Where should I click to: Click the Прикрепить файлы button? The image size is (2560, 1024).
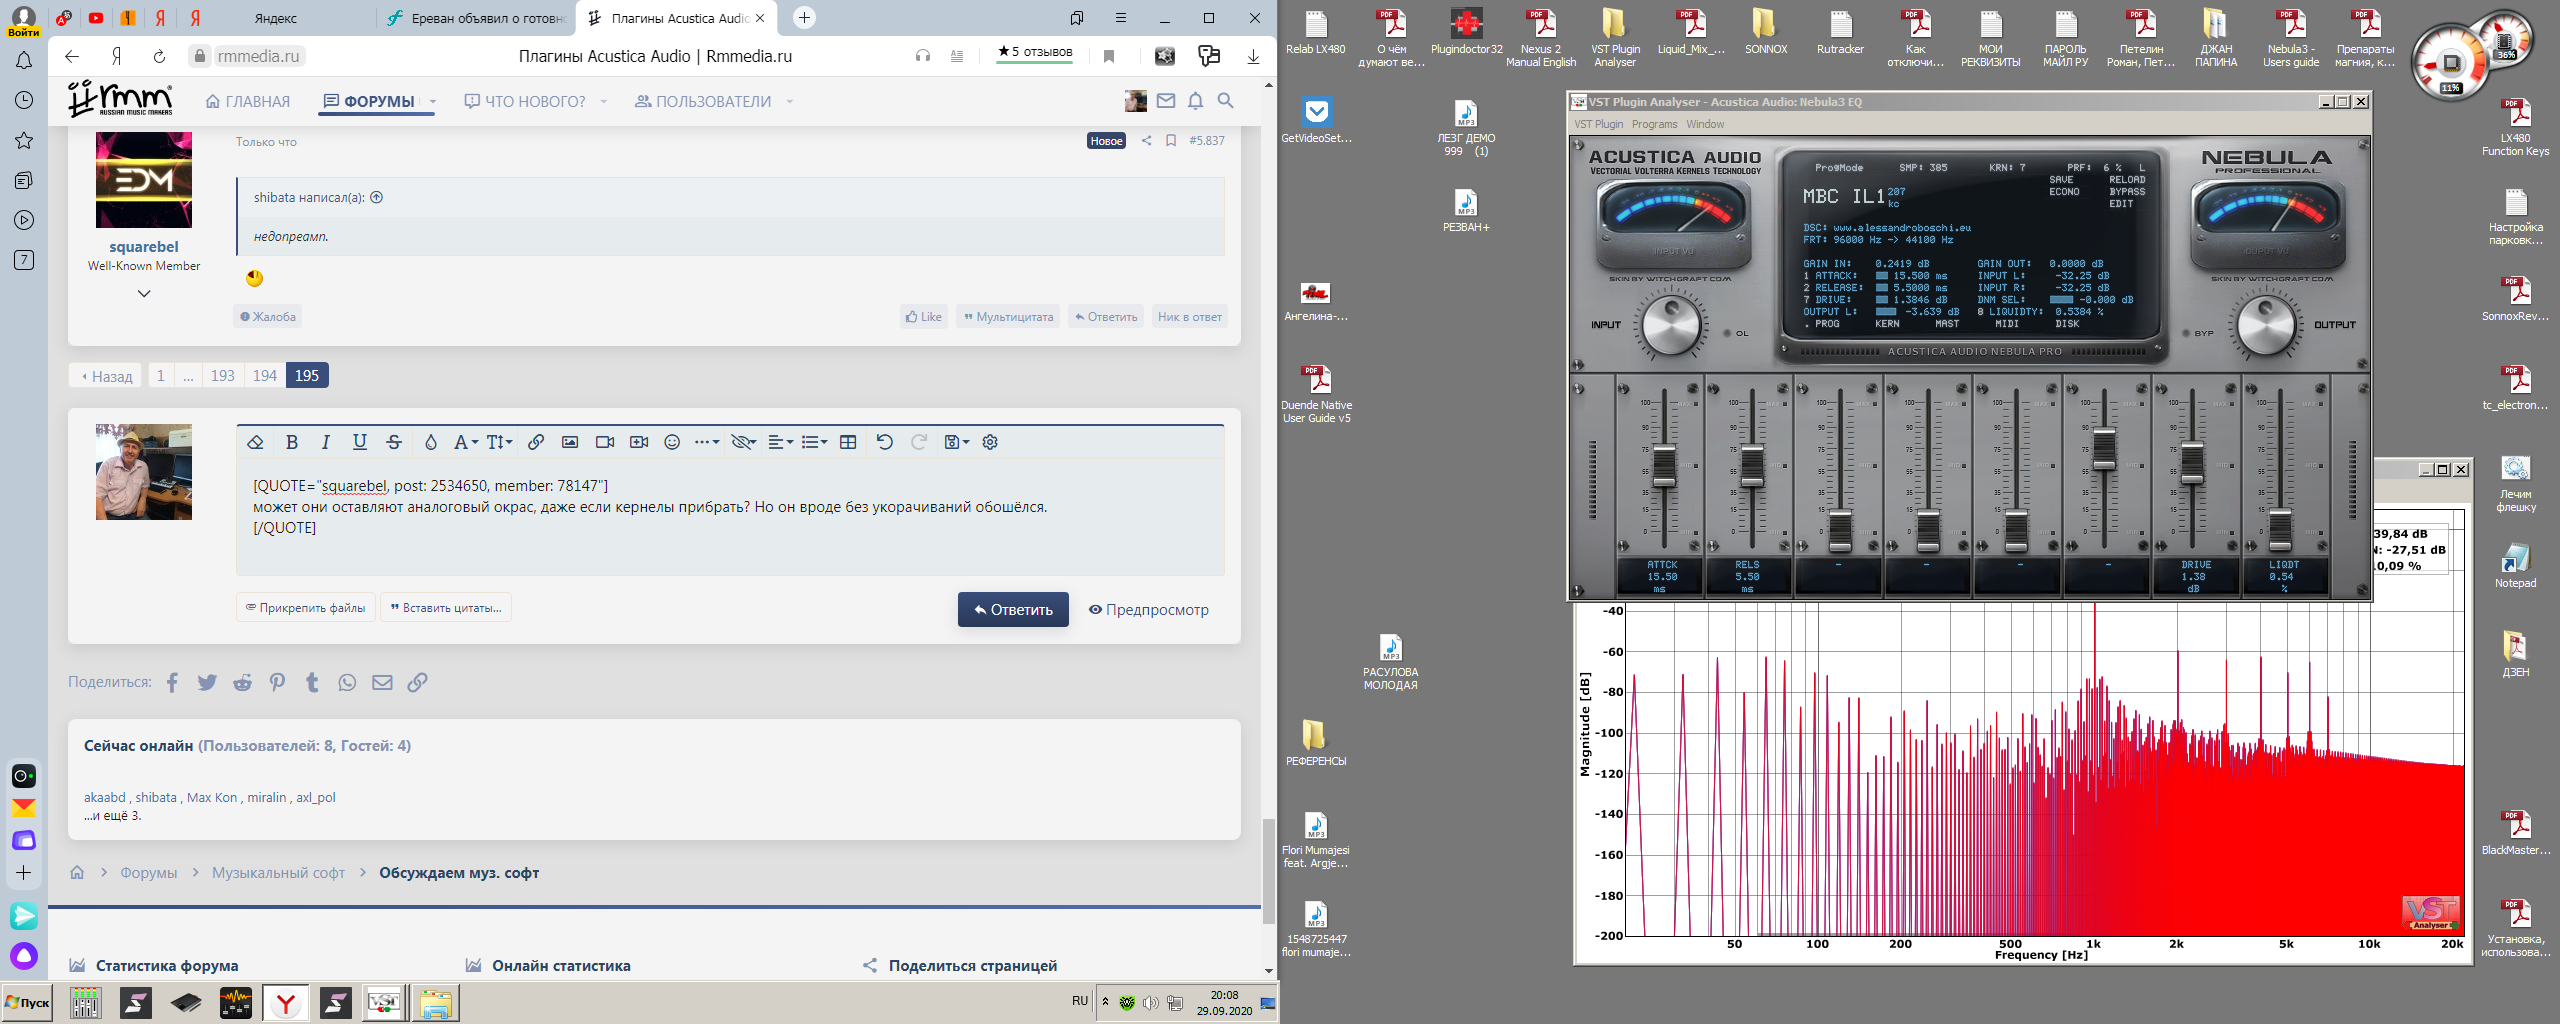pos(306,607)
